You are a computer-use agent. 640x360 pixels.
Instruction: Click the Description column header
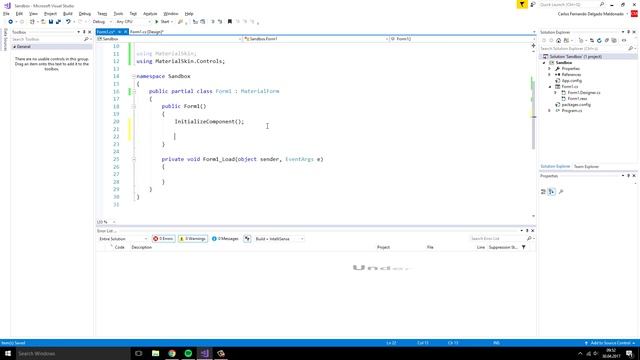pyautogui.click(x=142, y=247)
